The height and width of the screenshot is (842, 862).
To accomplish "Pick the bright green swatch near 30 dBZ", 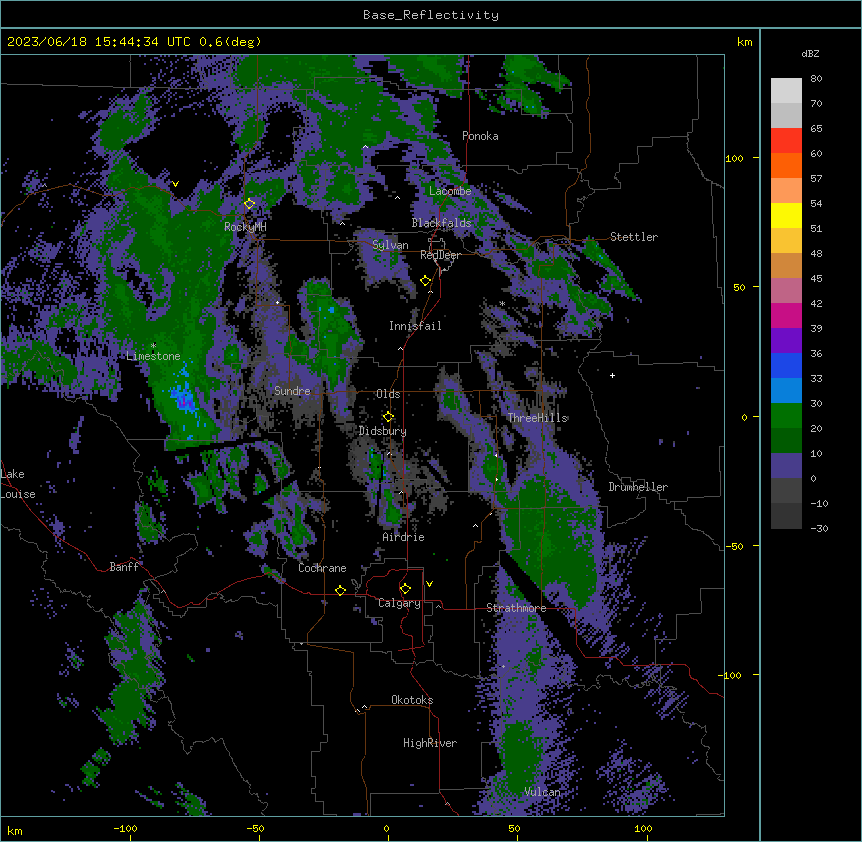I will pos(786,416).
